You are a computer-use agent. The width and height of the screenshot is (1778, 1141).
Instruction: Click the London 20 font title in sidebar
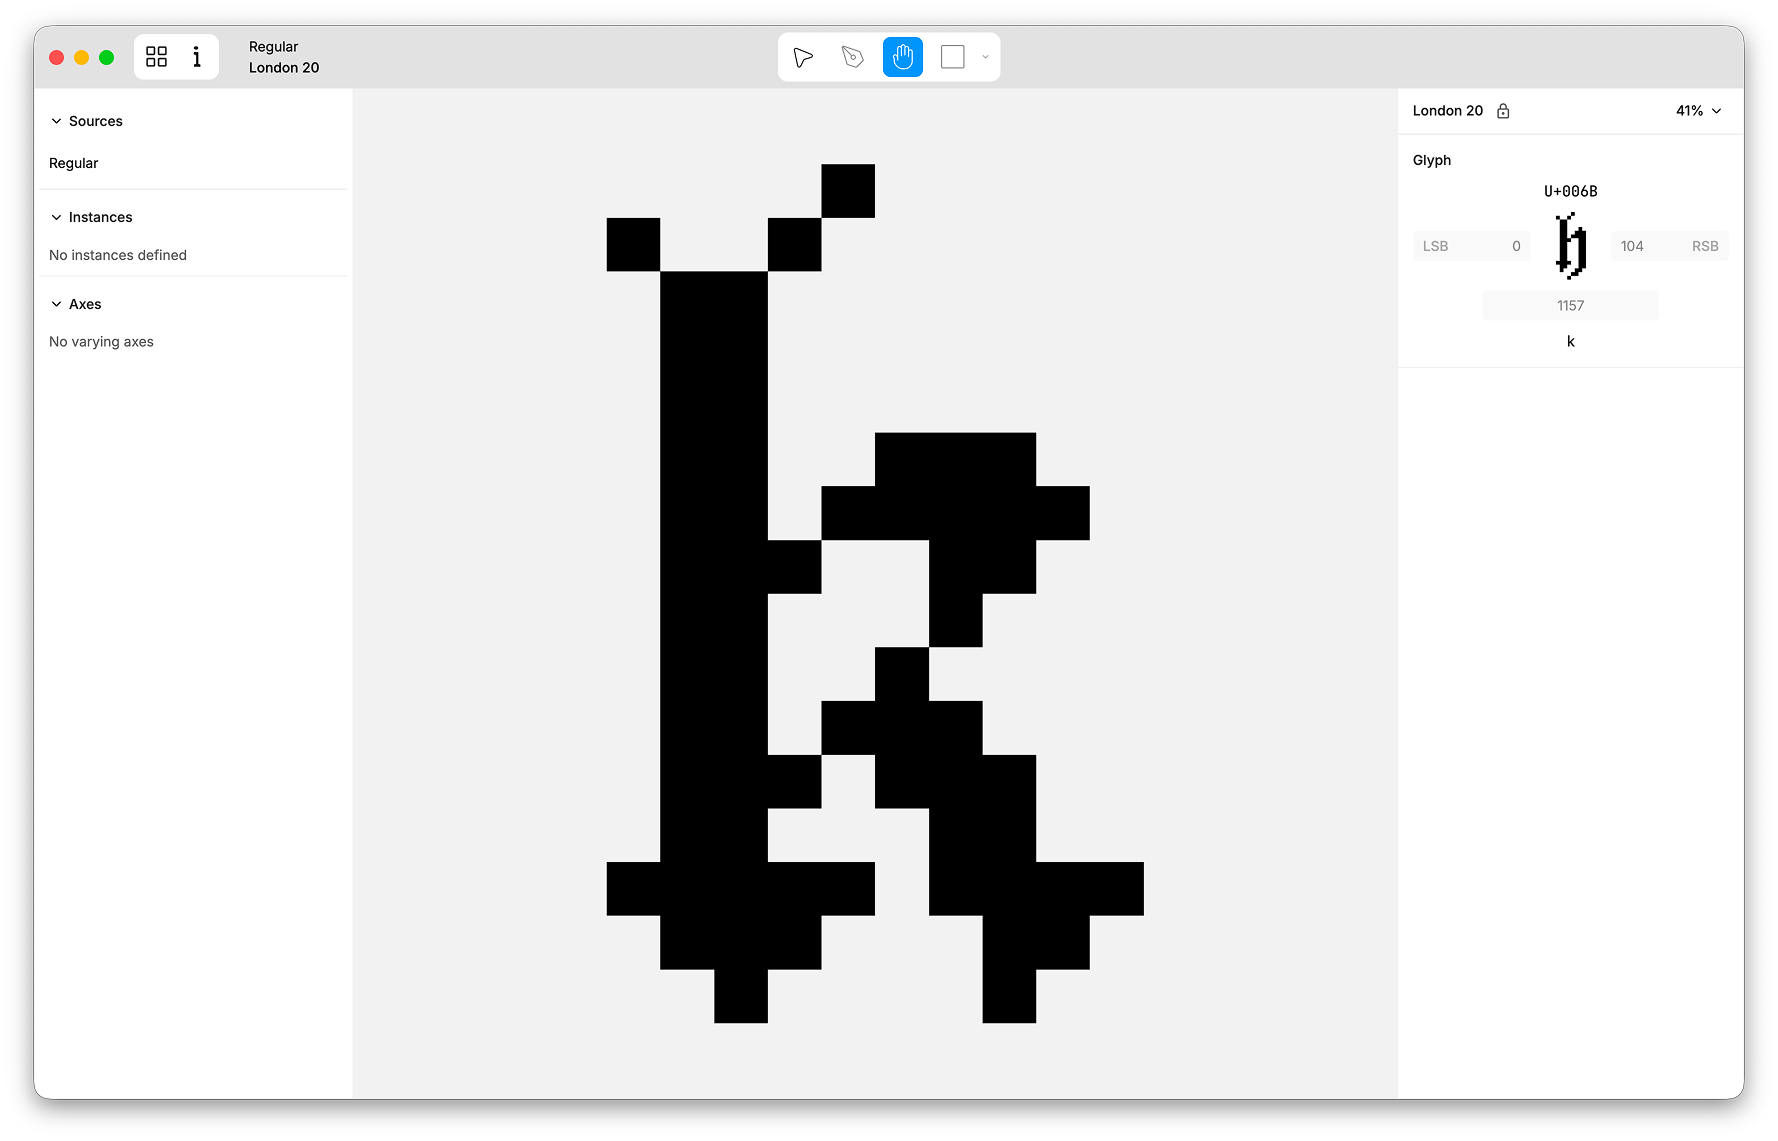1447,111
